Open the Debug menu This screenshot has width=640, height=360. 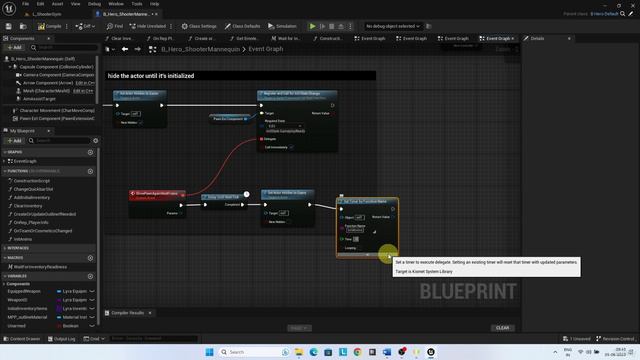pos(94,4)
